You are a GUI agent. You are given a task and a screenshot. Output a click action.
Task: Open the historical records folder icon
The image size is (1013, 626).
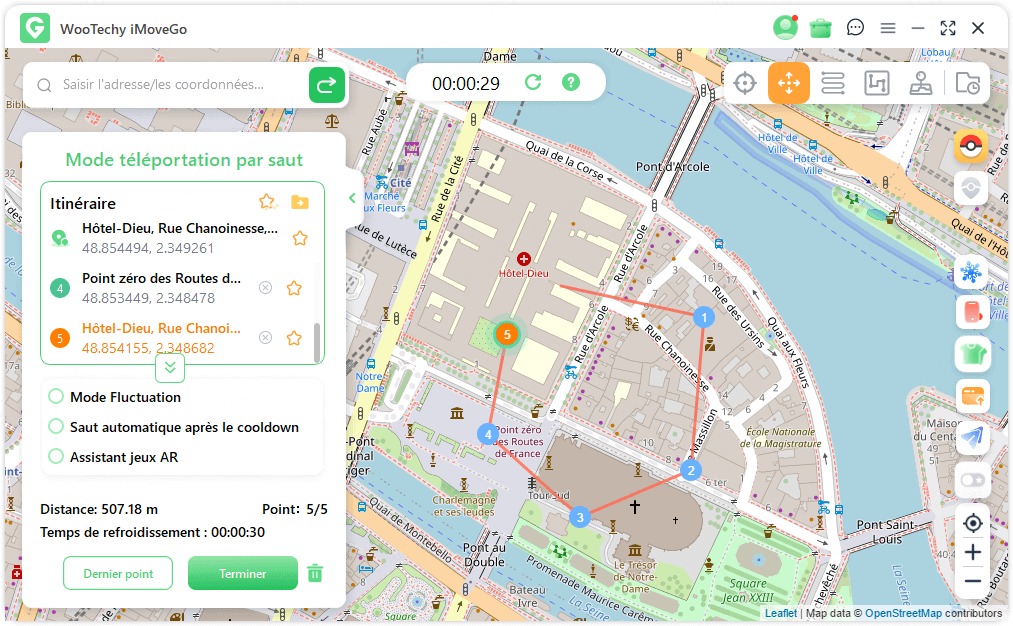pyautogui.click(x=967, y=83)
